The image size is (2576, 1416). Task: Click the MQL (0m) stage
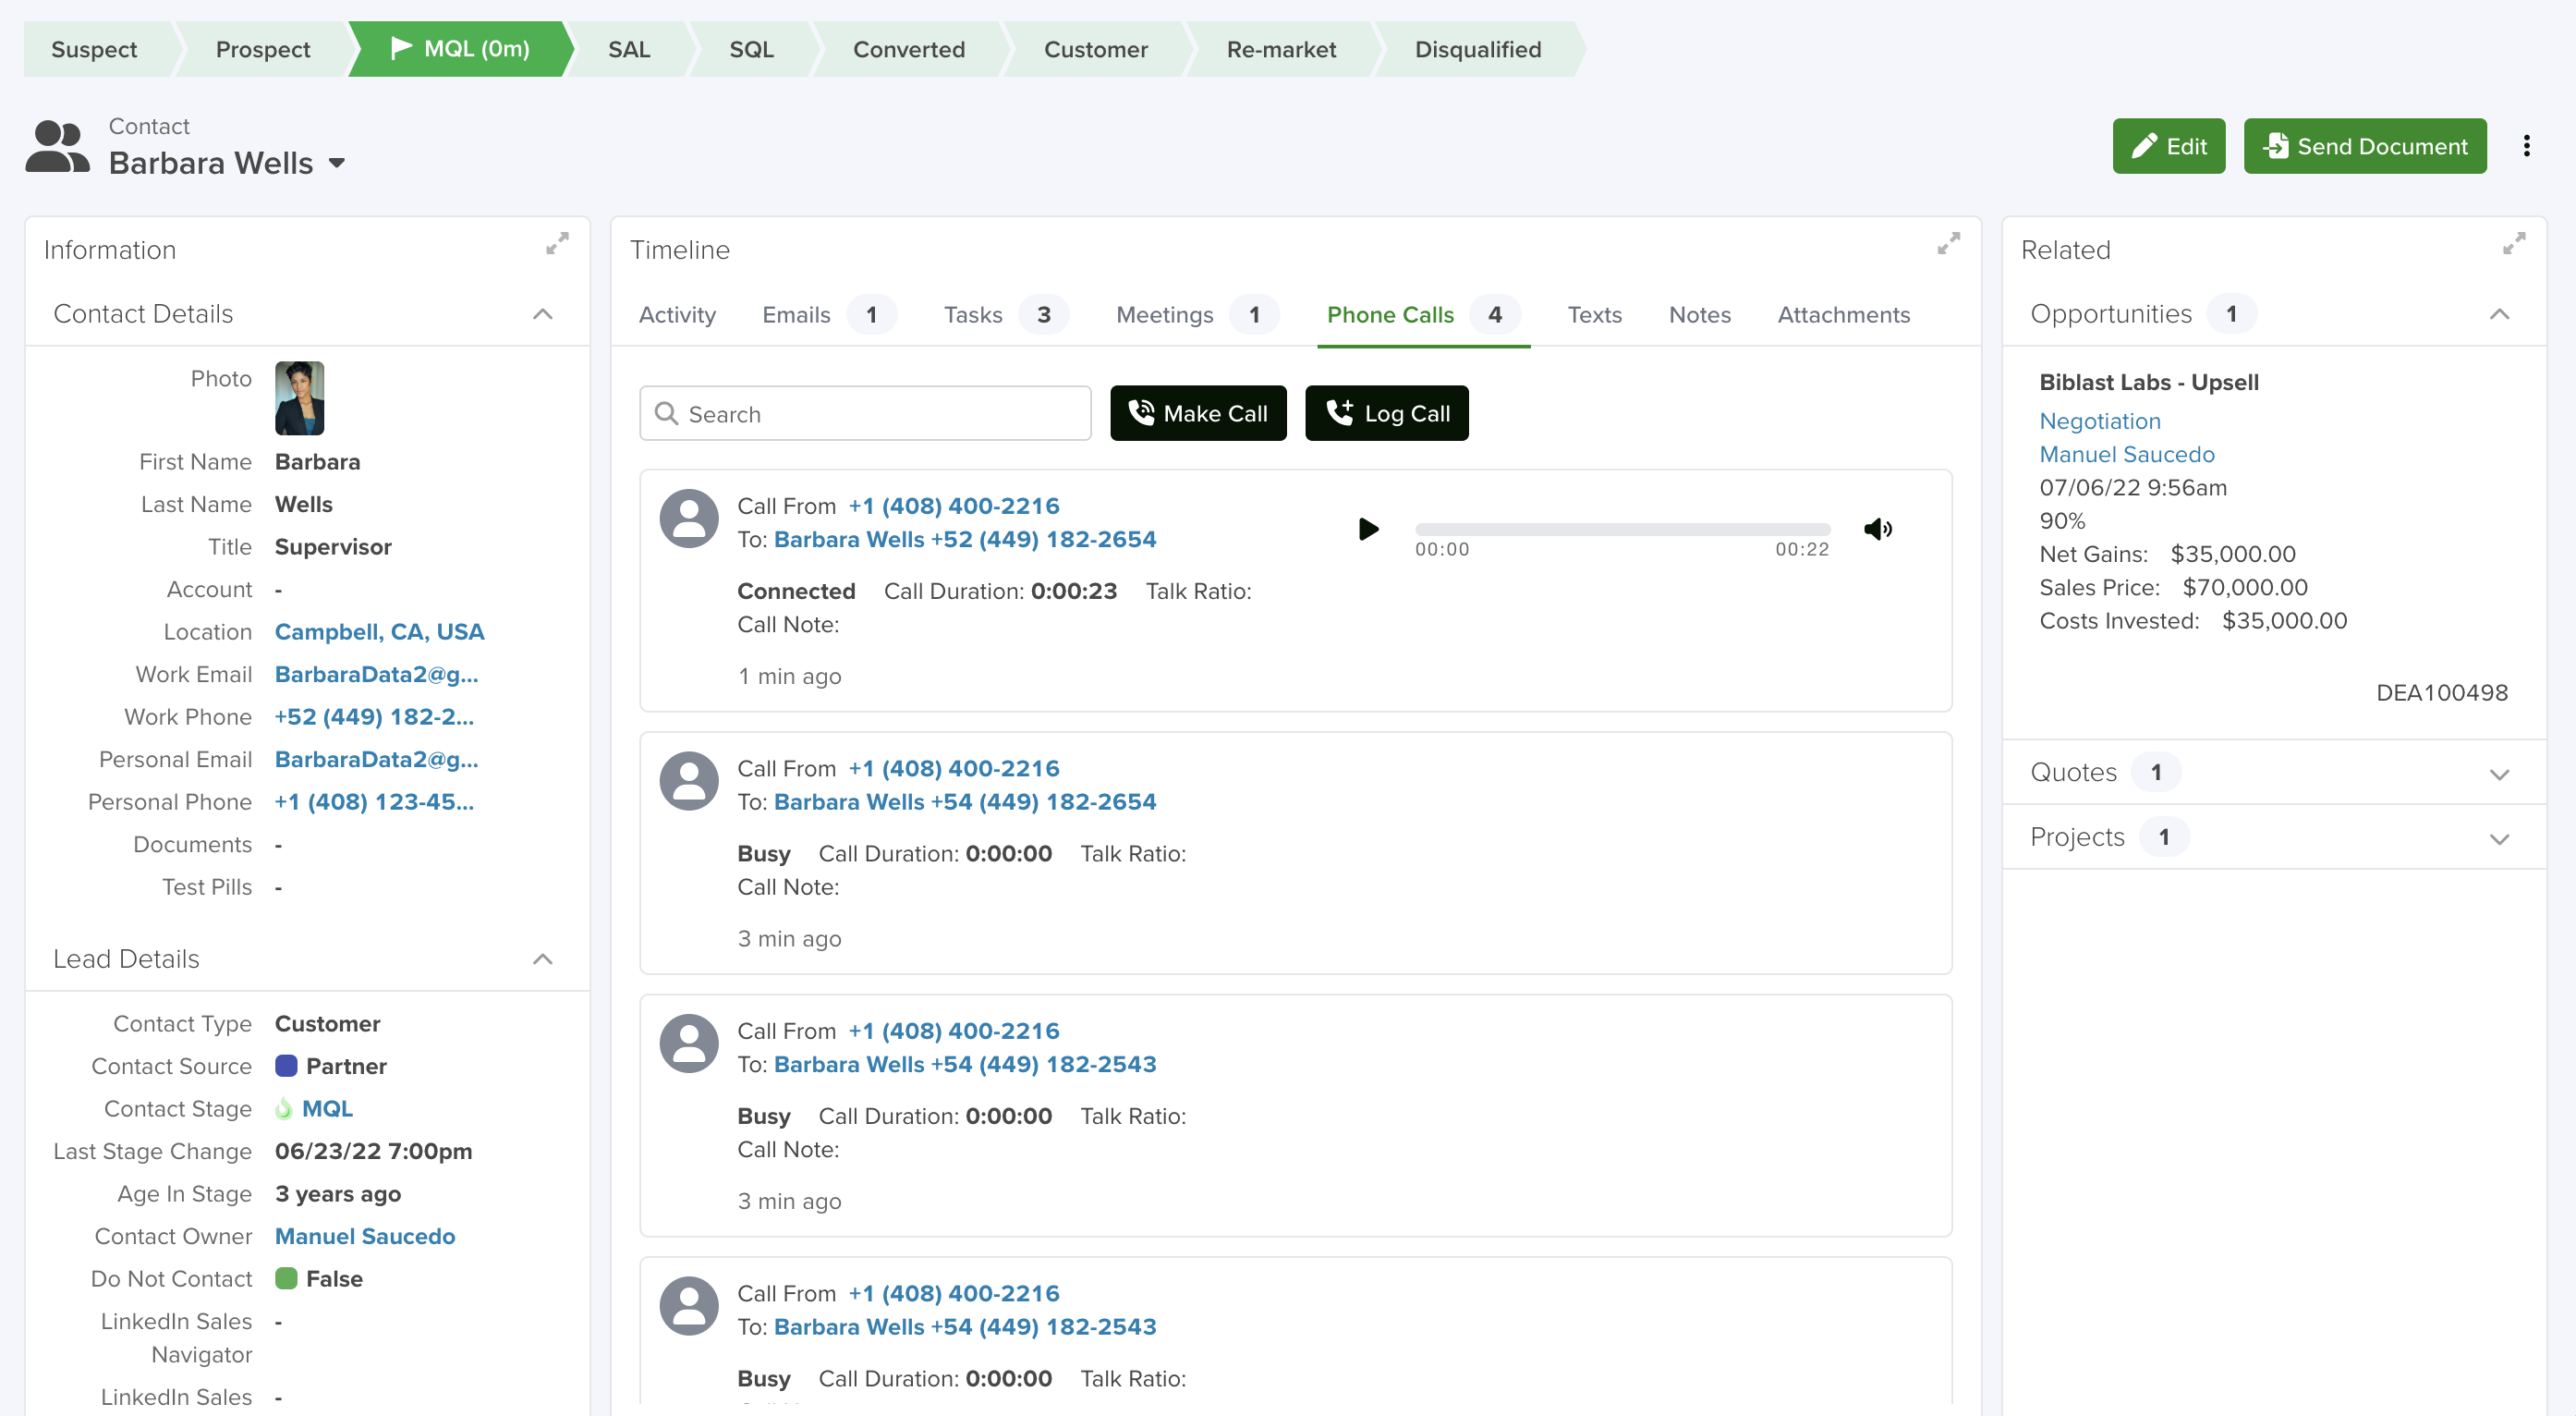click(x=461, y=49)
